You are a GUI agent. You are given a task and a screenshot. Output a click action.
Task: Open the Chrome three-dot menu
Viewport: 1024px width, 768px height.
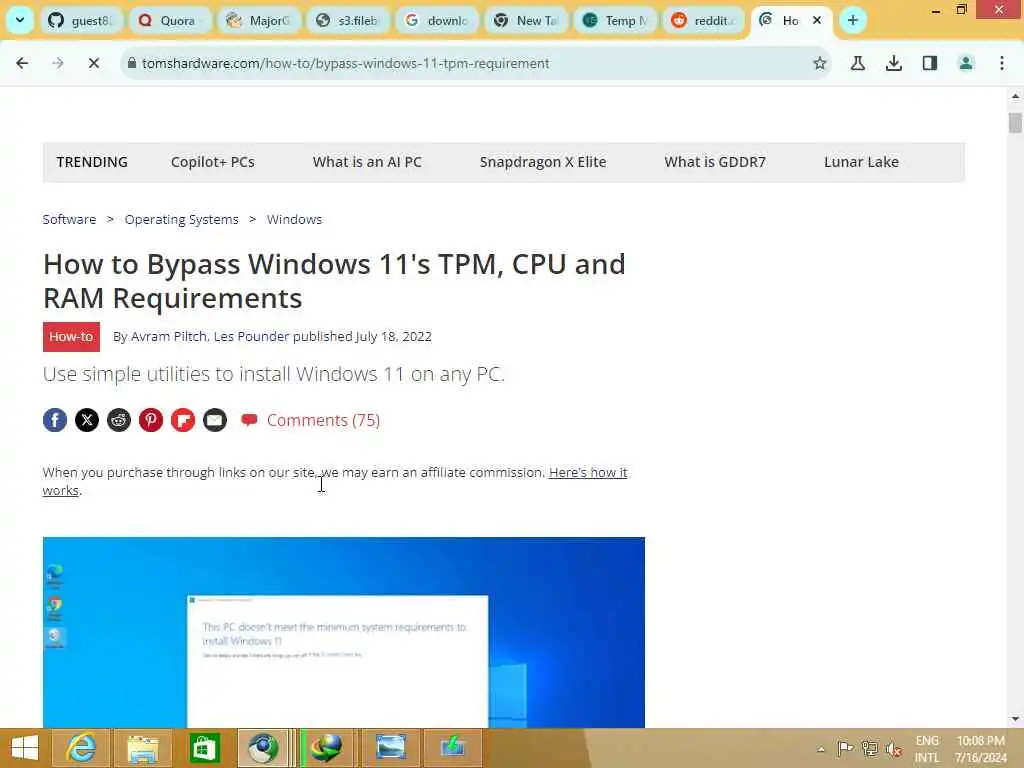click(1001, 63)
